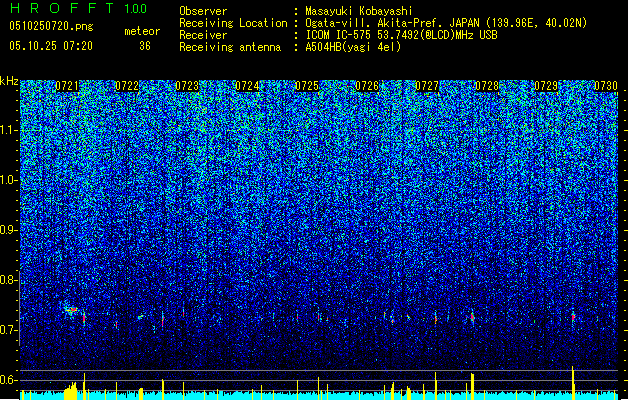Screen dimensions: 629x400
Task: Click the 0.9 kHz axis tick
Action: pyautogui.click(x=8, y=230)
